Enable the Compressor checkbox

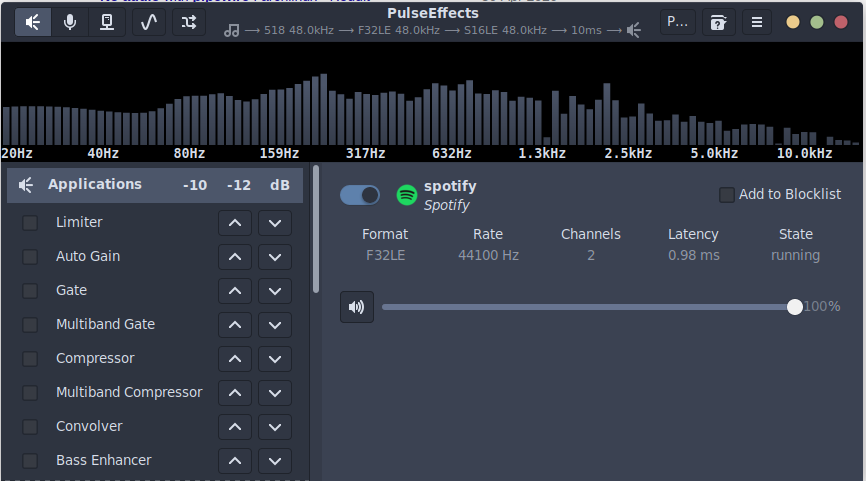(x=30, y=358)
